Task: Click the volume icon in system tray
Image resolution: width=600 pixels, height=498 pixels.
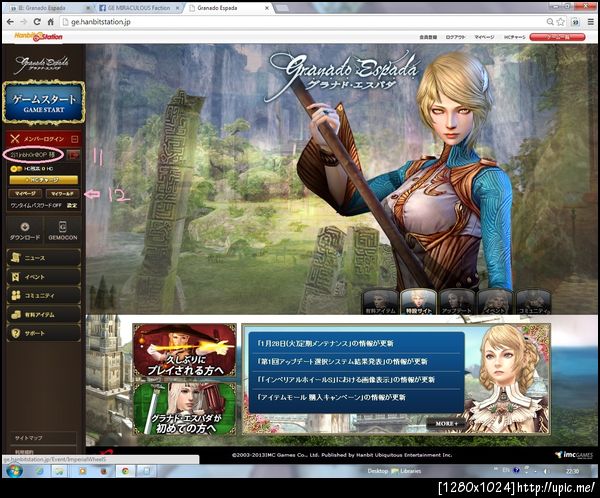Action: coord(548,471)
